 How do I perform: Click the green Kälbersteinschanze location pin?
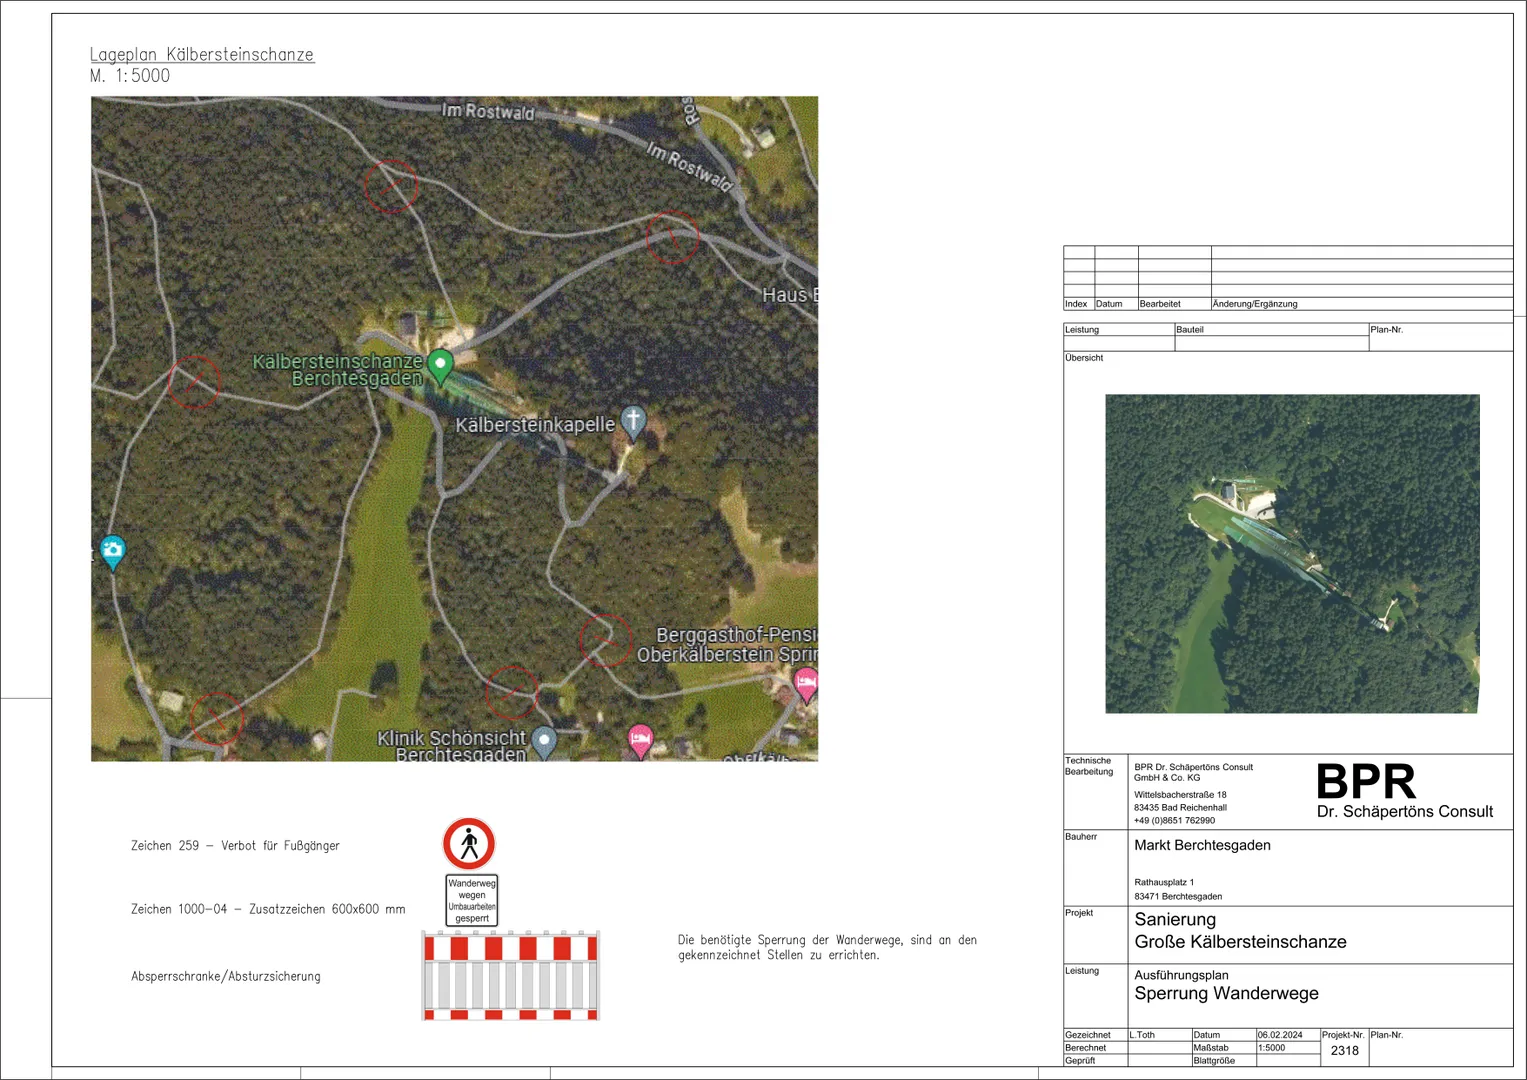click(x=440, y=365)
